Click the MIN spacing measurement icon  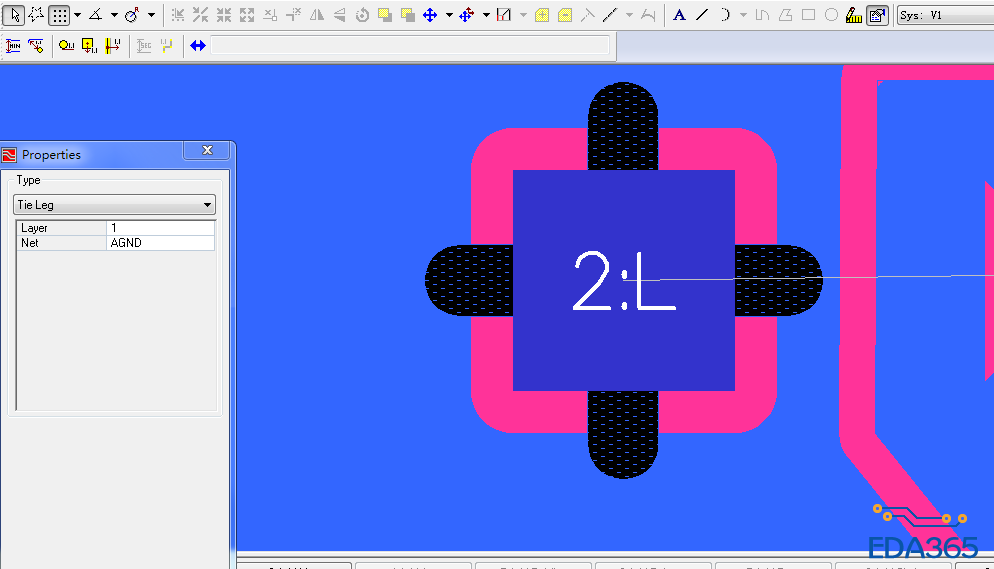tap(14, 45)
